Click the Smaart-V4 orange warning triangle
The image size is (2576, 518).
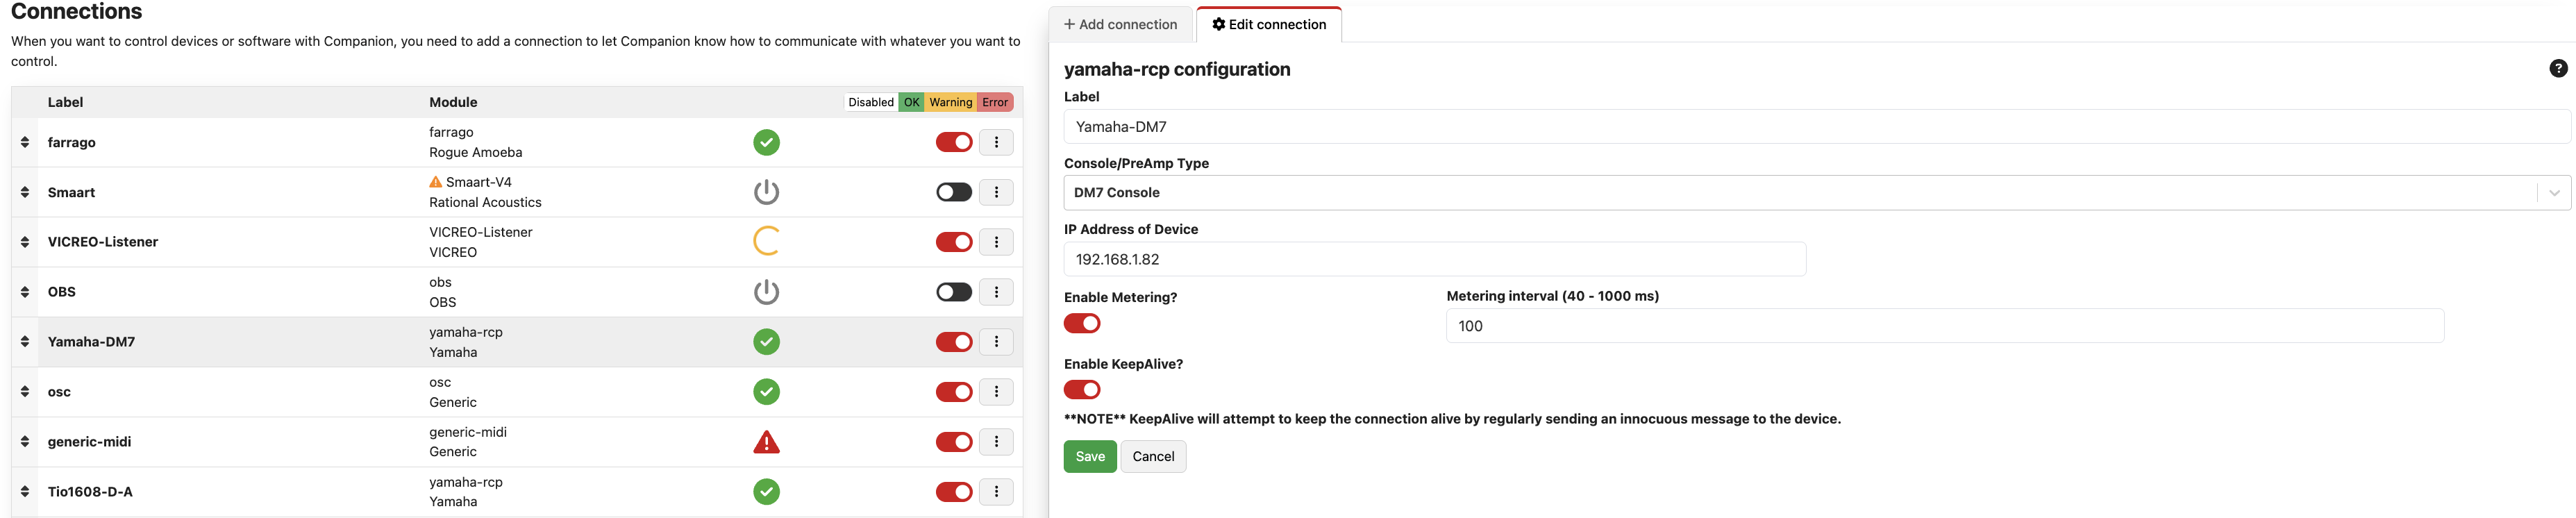click(x=435, y=182)
